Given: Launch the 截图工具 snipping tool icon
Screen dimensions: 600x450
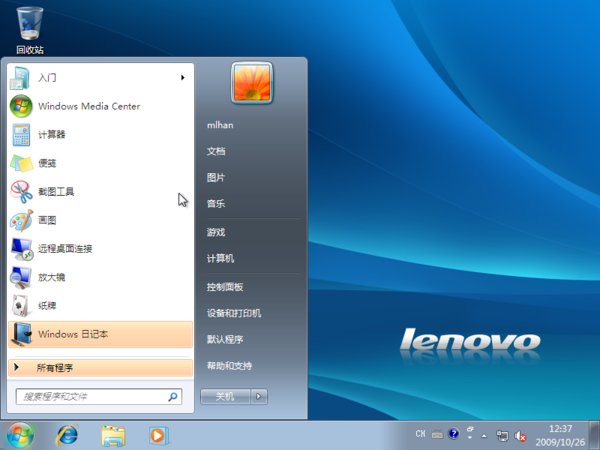Looking at the screenshot, I should click(x=21, y=191).
